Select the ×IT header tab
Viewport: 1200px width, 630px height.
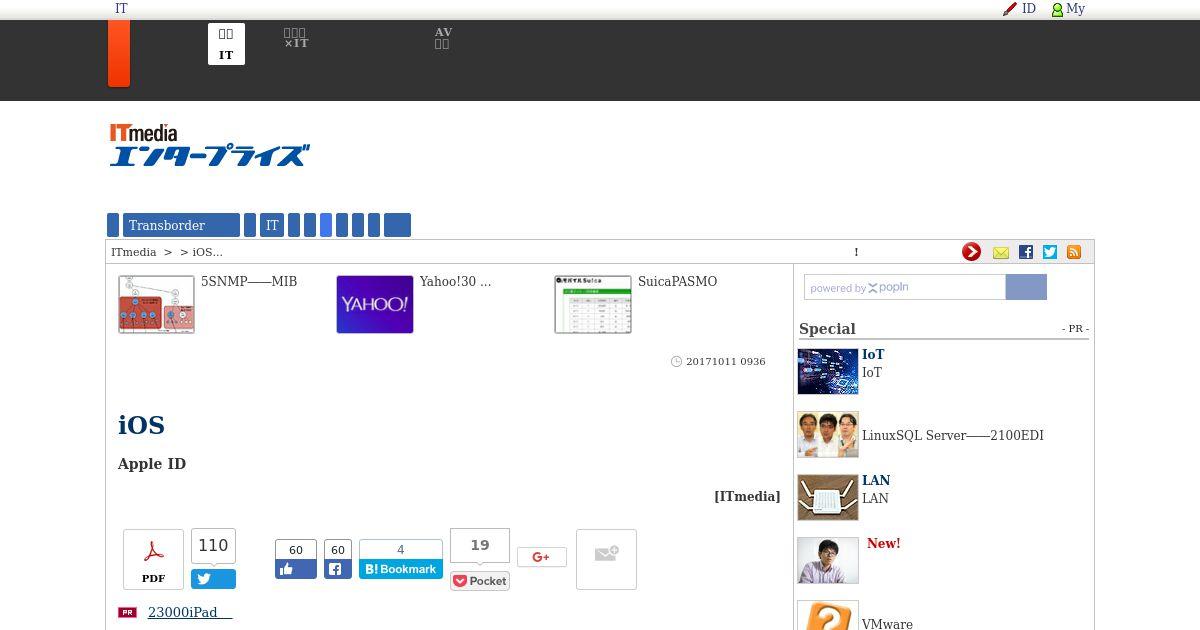coord(296,38)
